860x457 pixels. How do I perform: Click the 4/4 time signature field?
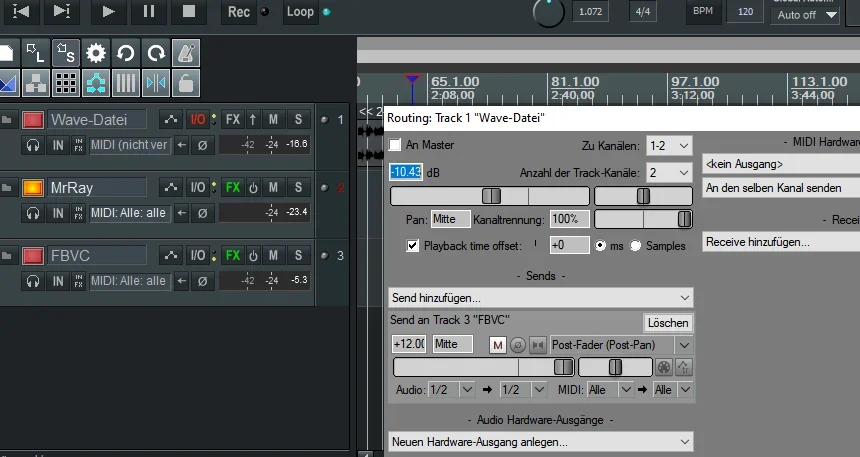click(643, 12)
